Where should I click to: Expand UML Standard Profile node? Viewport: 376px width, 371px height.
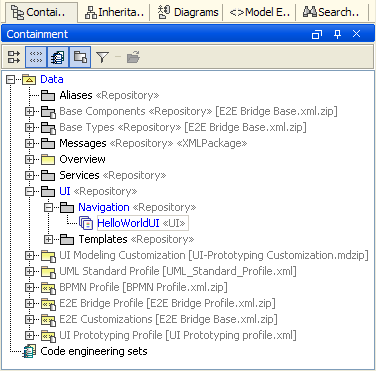pyautogui.click(x=30, y=271)
